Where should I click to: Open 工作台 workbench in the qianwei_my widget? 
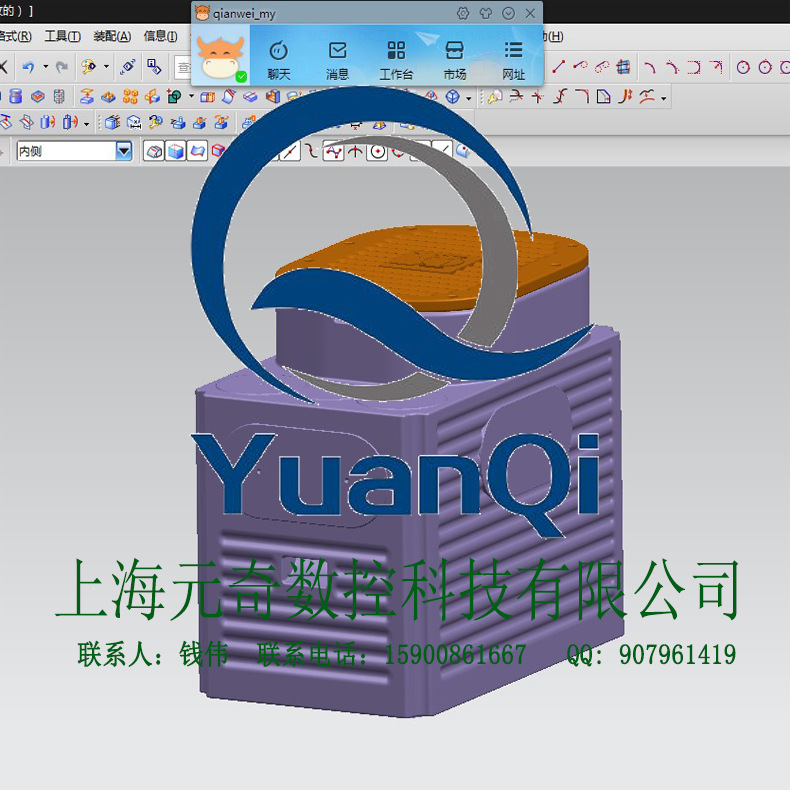click(x=396, y=61)
